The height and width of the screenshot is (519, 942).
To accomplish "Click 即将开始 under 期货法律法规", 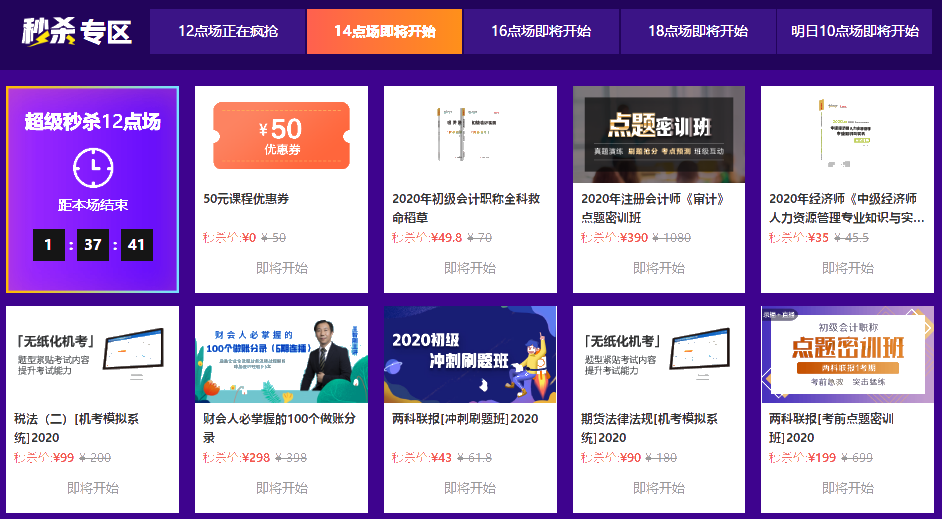I will 659,488.
